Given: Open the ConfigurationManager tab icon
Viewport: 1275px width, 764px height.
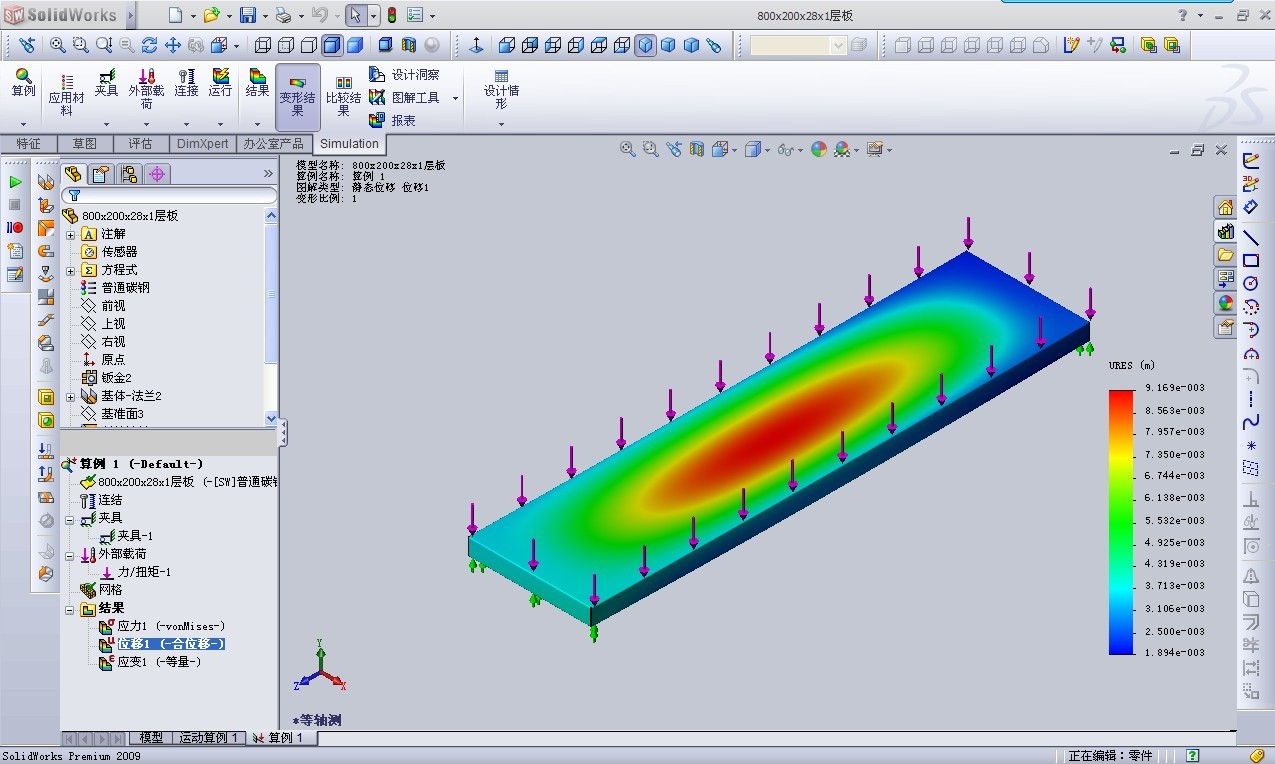Looking at the screenshot, I should tap(129, 174).
